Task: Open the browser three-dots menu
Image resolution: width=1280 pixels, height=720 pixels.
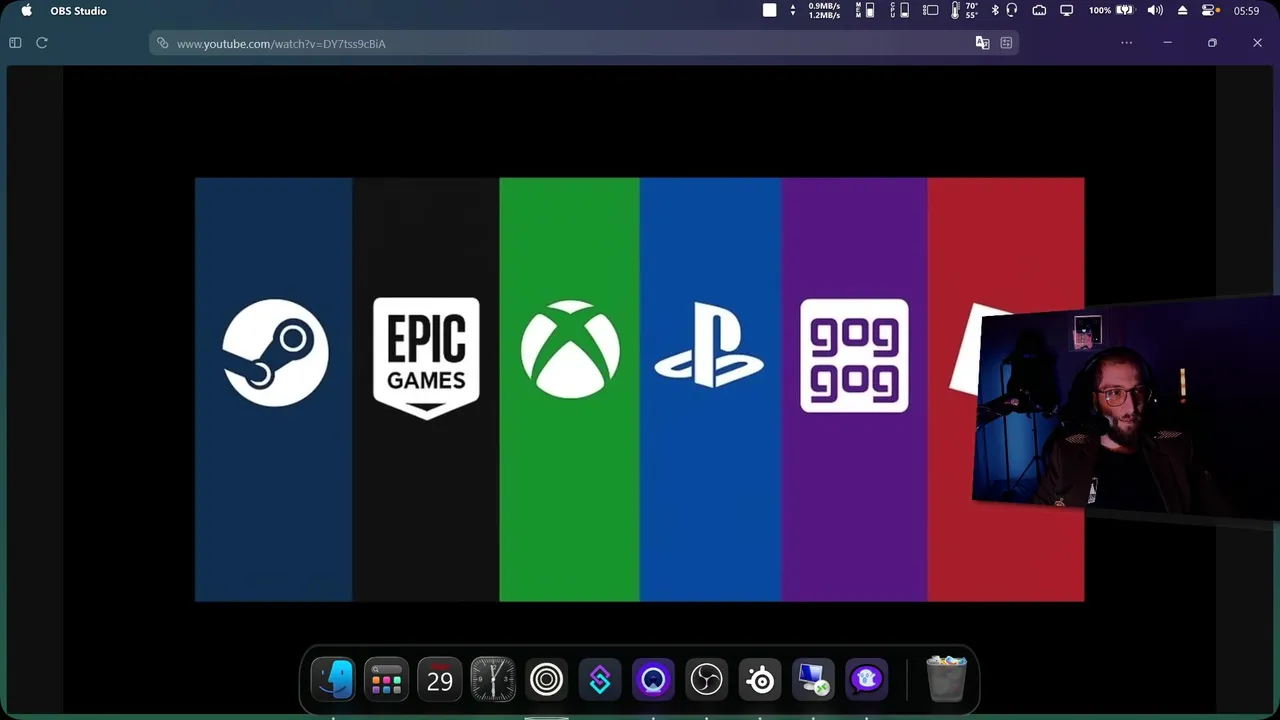Action: pyautogui.click(x=1127, y=43)
